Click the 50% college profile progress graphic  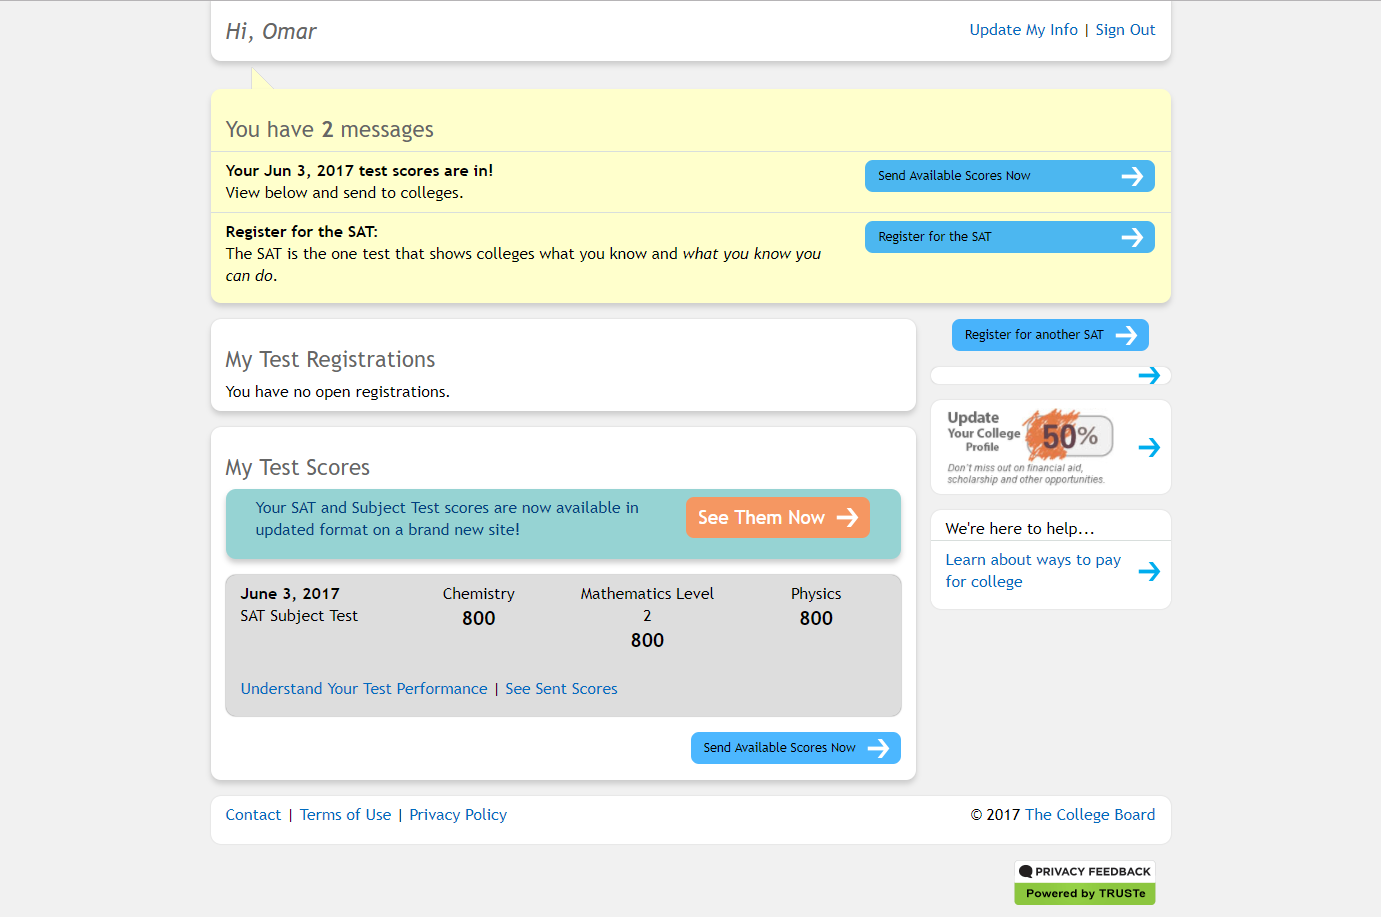point(1068,436)
